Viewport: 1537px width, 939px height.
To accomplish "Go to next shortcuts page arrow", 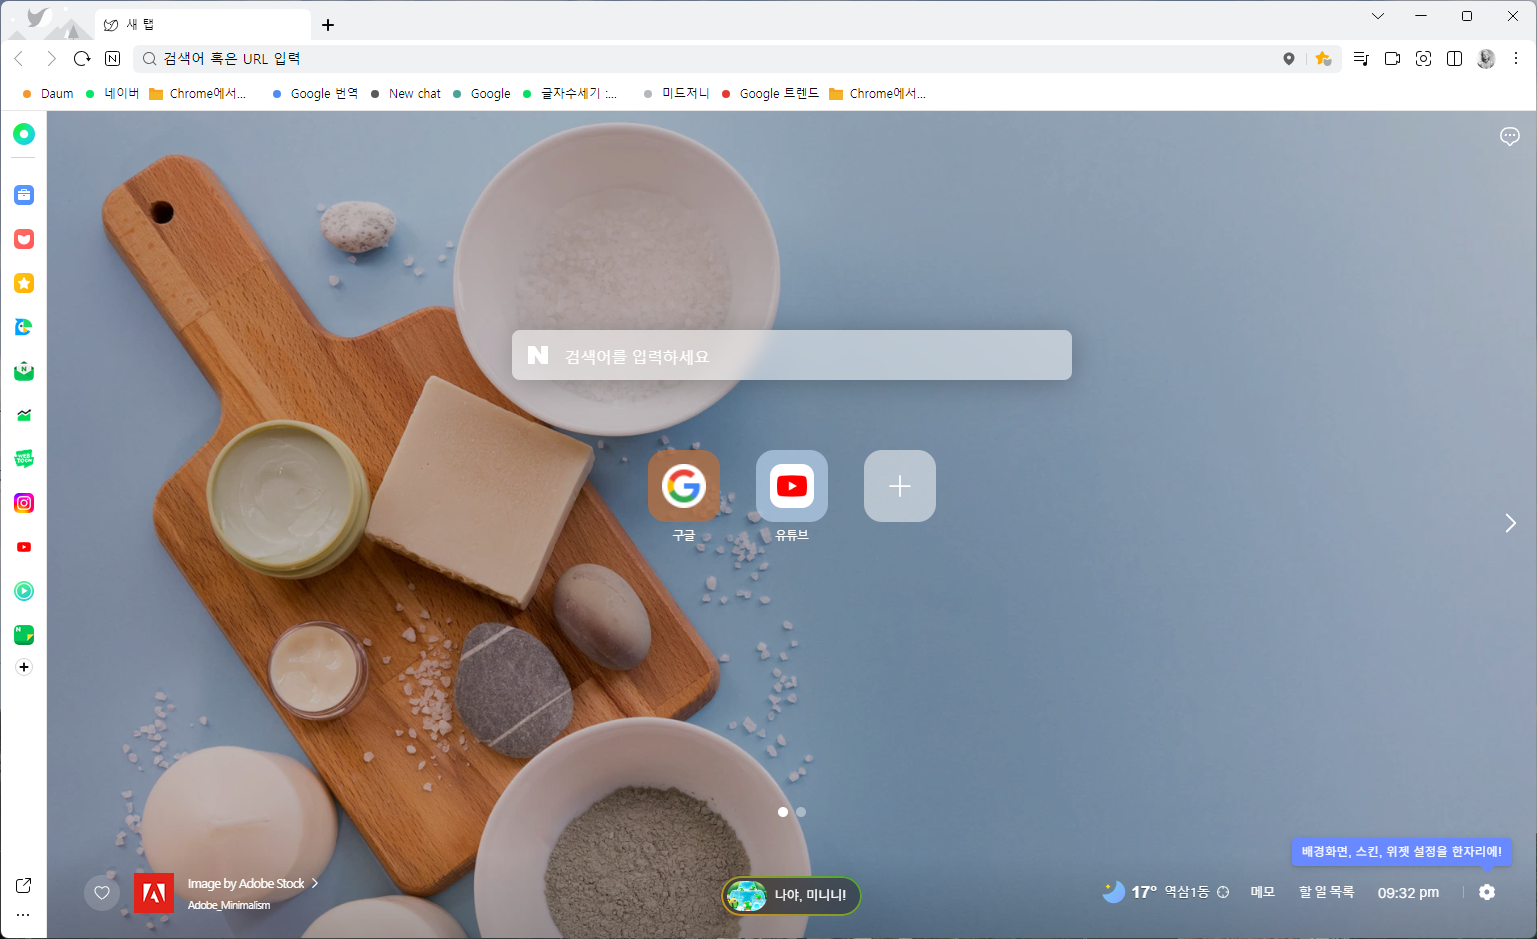I will (1510, 523).
